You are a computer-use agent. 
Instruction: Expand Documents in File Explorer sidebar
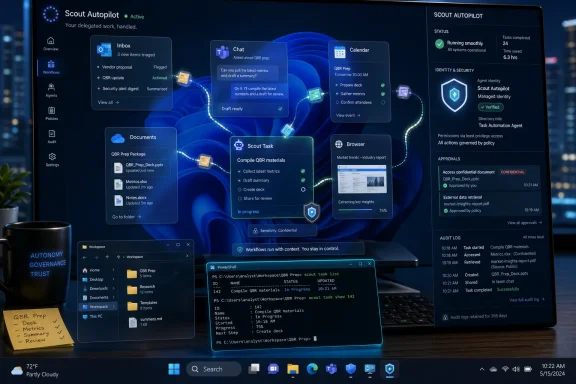click(x=114, y=297)
